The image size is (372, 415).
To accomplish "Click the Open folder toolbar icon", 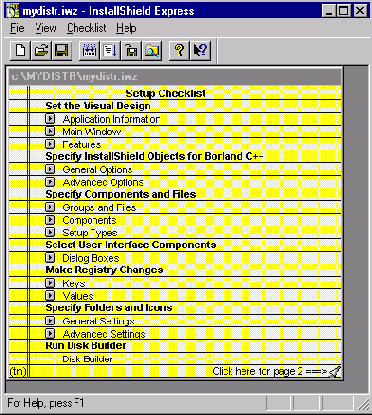I will 41,51.
